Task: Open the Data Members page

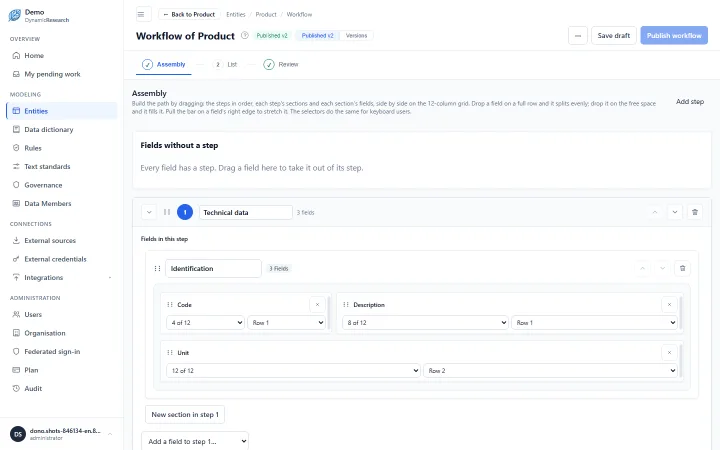Action: tap(62, 203)
